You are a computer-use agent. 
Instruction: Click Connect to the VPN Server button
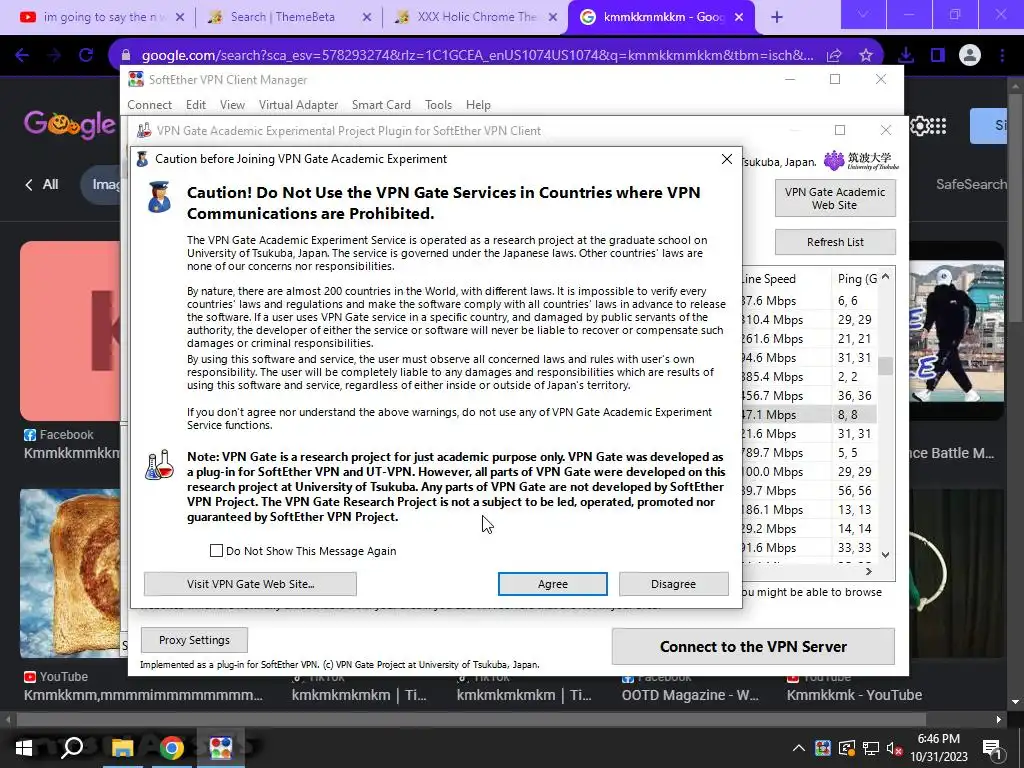753,647
